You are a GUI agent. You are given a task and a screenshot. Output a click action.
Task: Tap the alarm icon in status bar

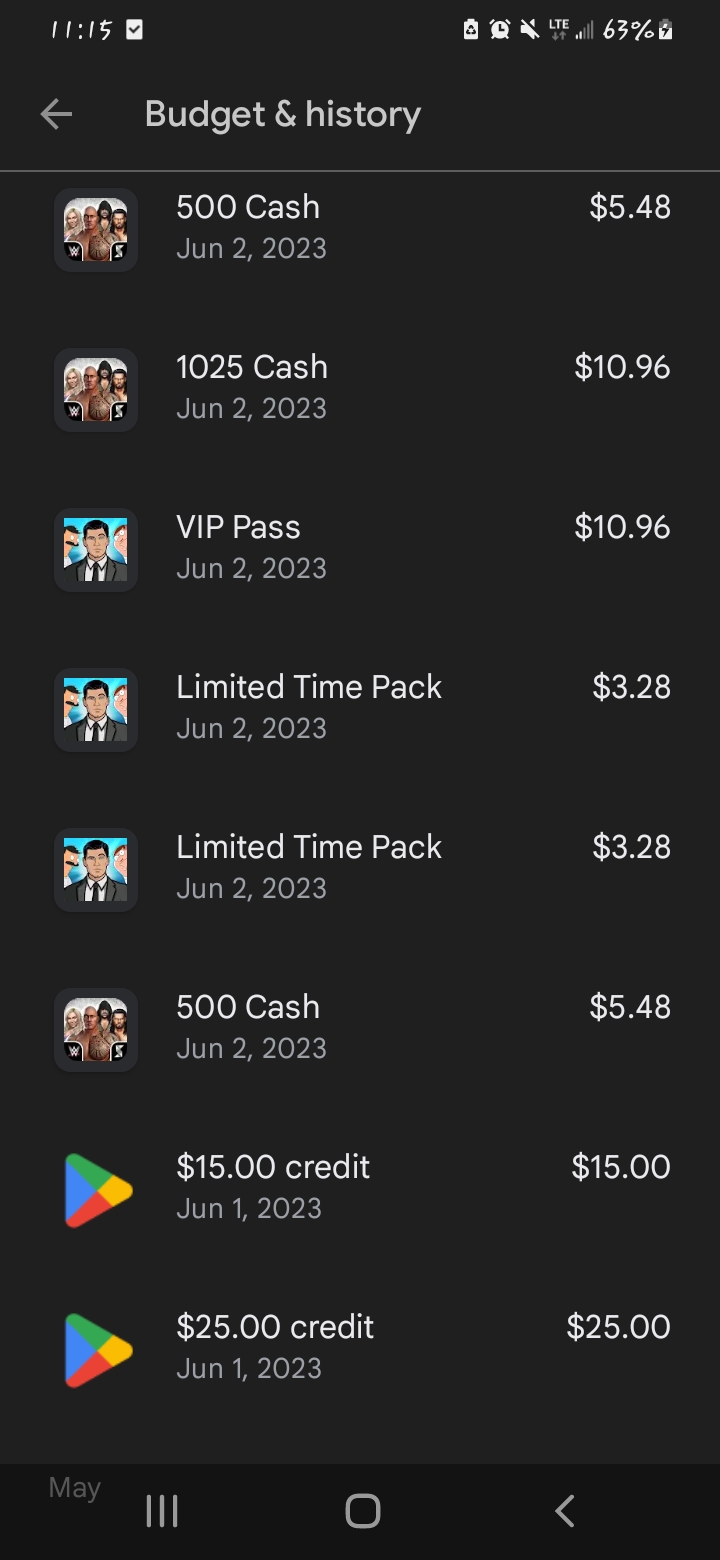(500, 30)
